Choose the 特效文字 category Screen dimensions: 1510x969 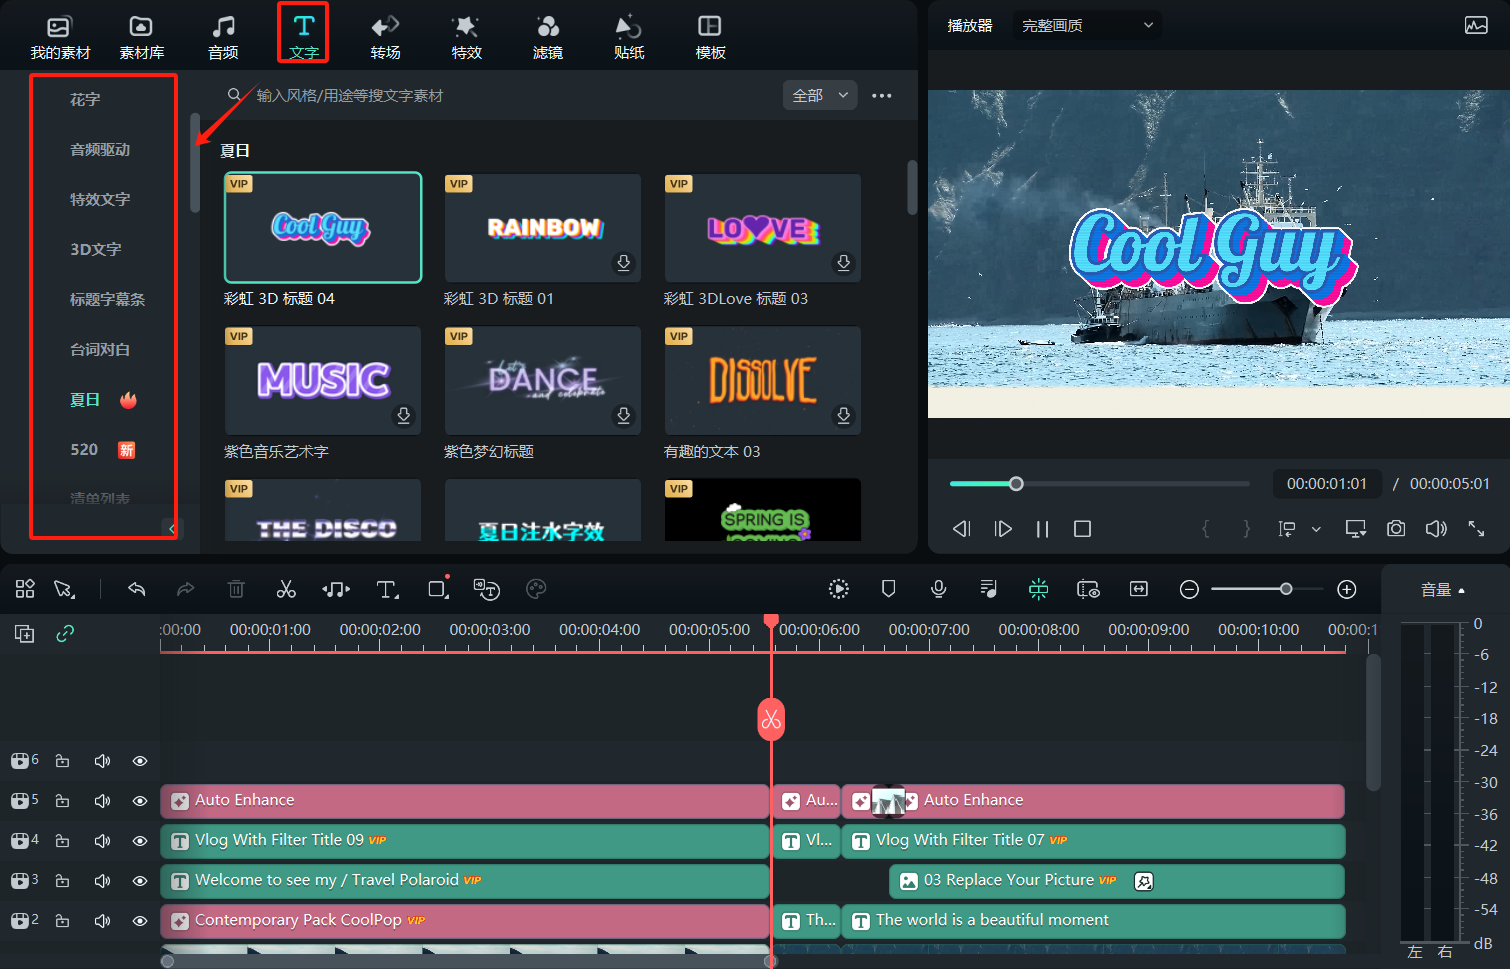[x=100, y=200]
